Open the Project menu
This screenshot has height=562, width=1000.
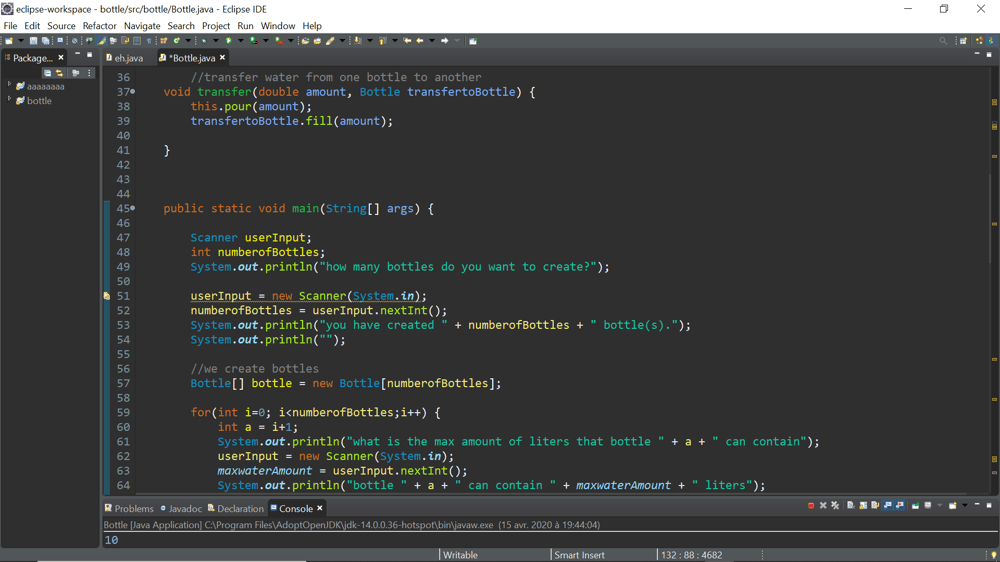[x=216, y=26]
